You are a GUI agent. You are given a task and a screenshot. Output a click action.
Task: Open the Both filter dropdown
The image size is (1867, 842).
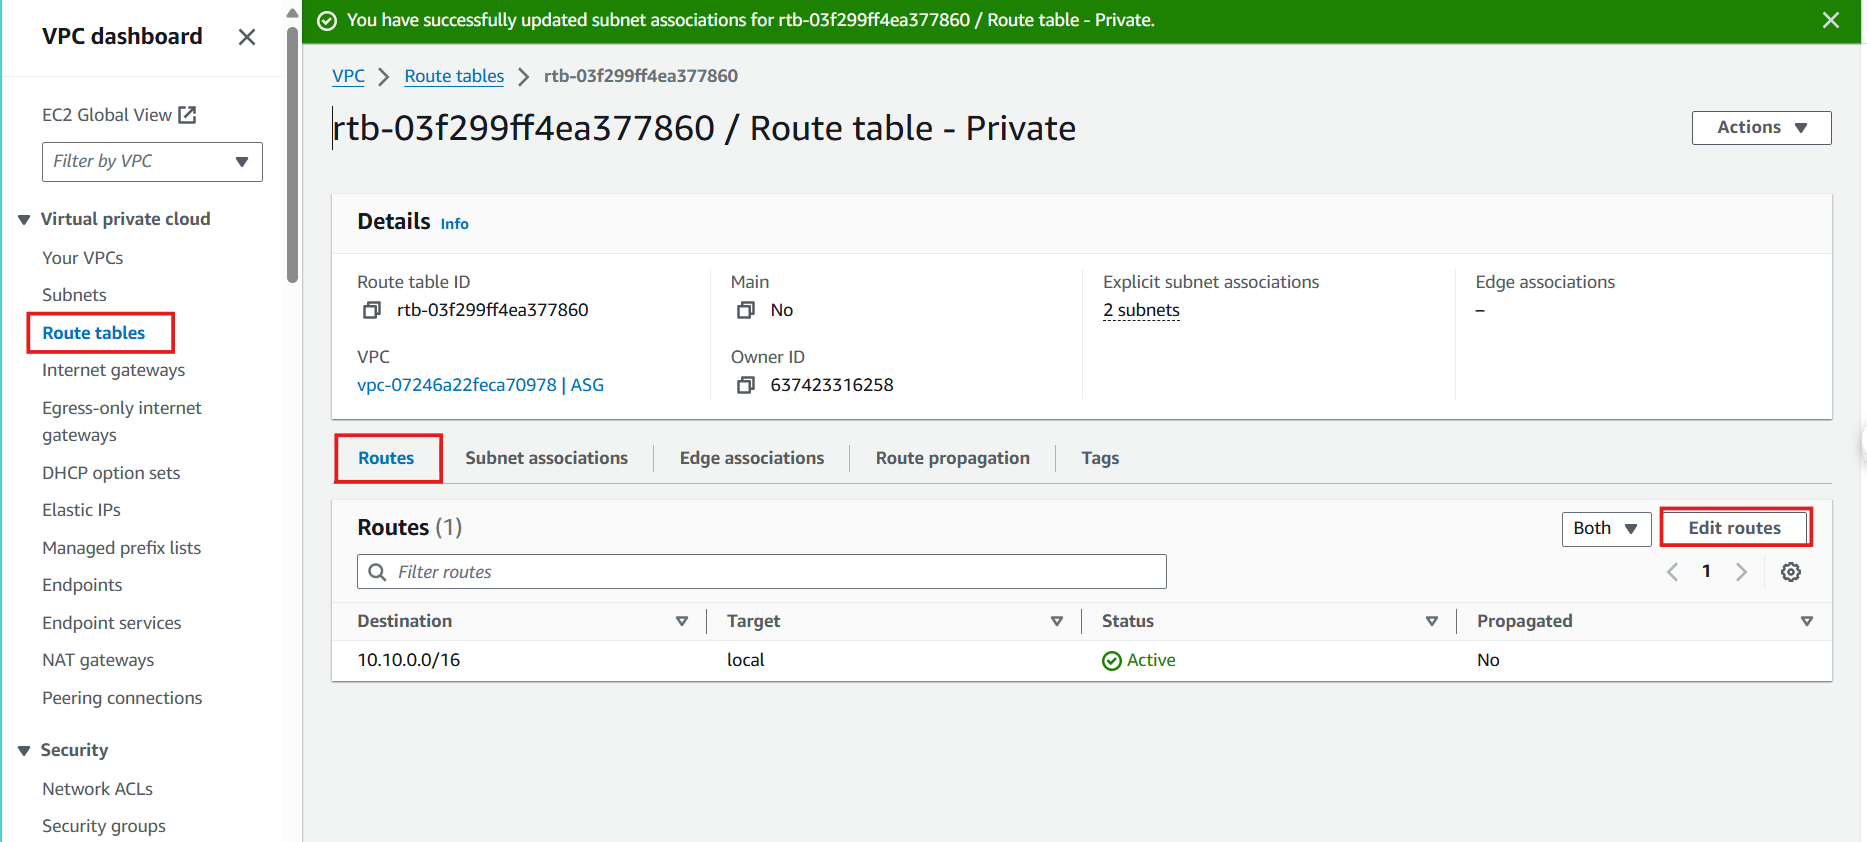tap(1606, 529)
